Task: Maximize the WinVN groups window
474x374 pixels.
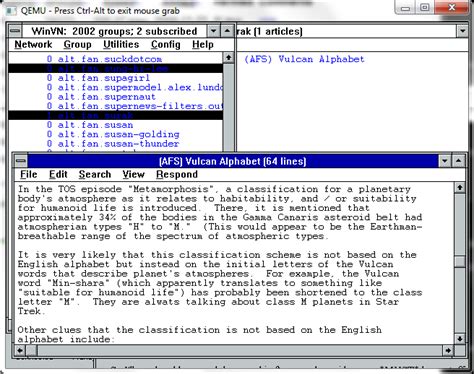Action: tap(227, 31)
